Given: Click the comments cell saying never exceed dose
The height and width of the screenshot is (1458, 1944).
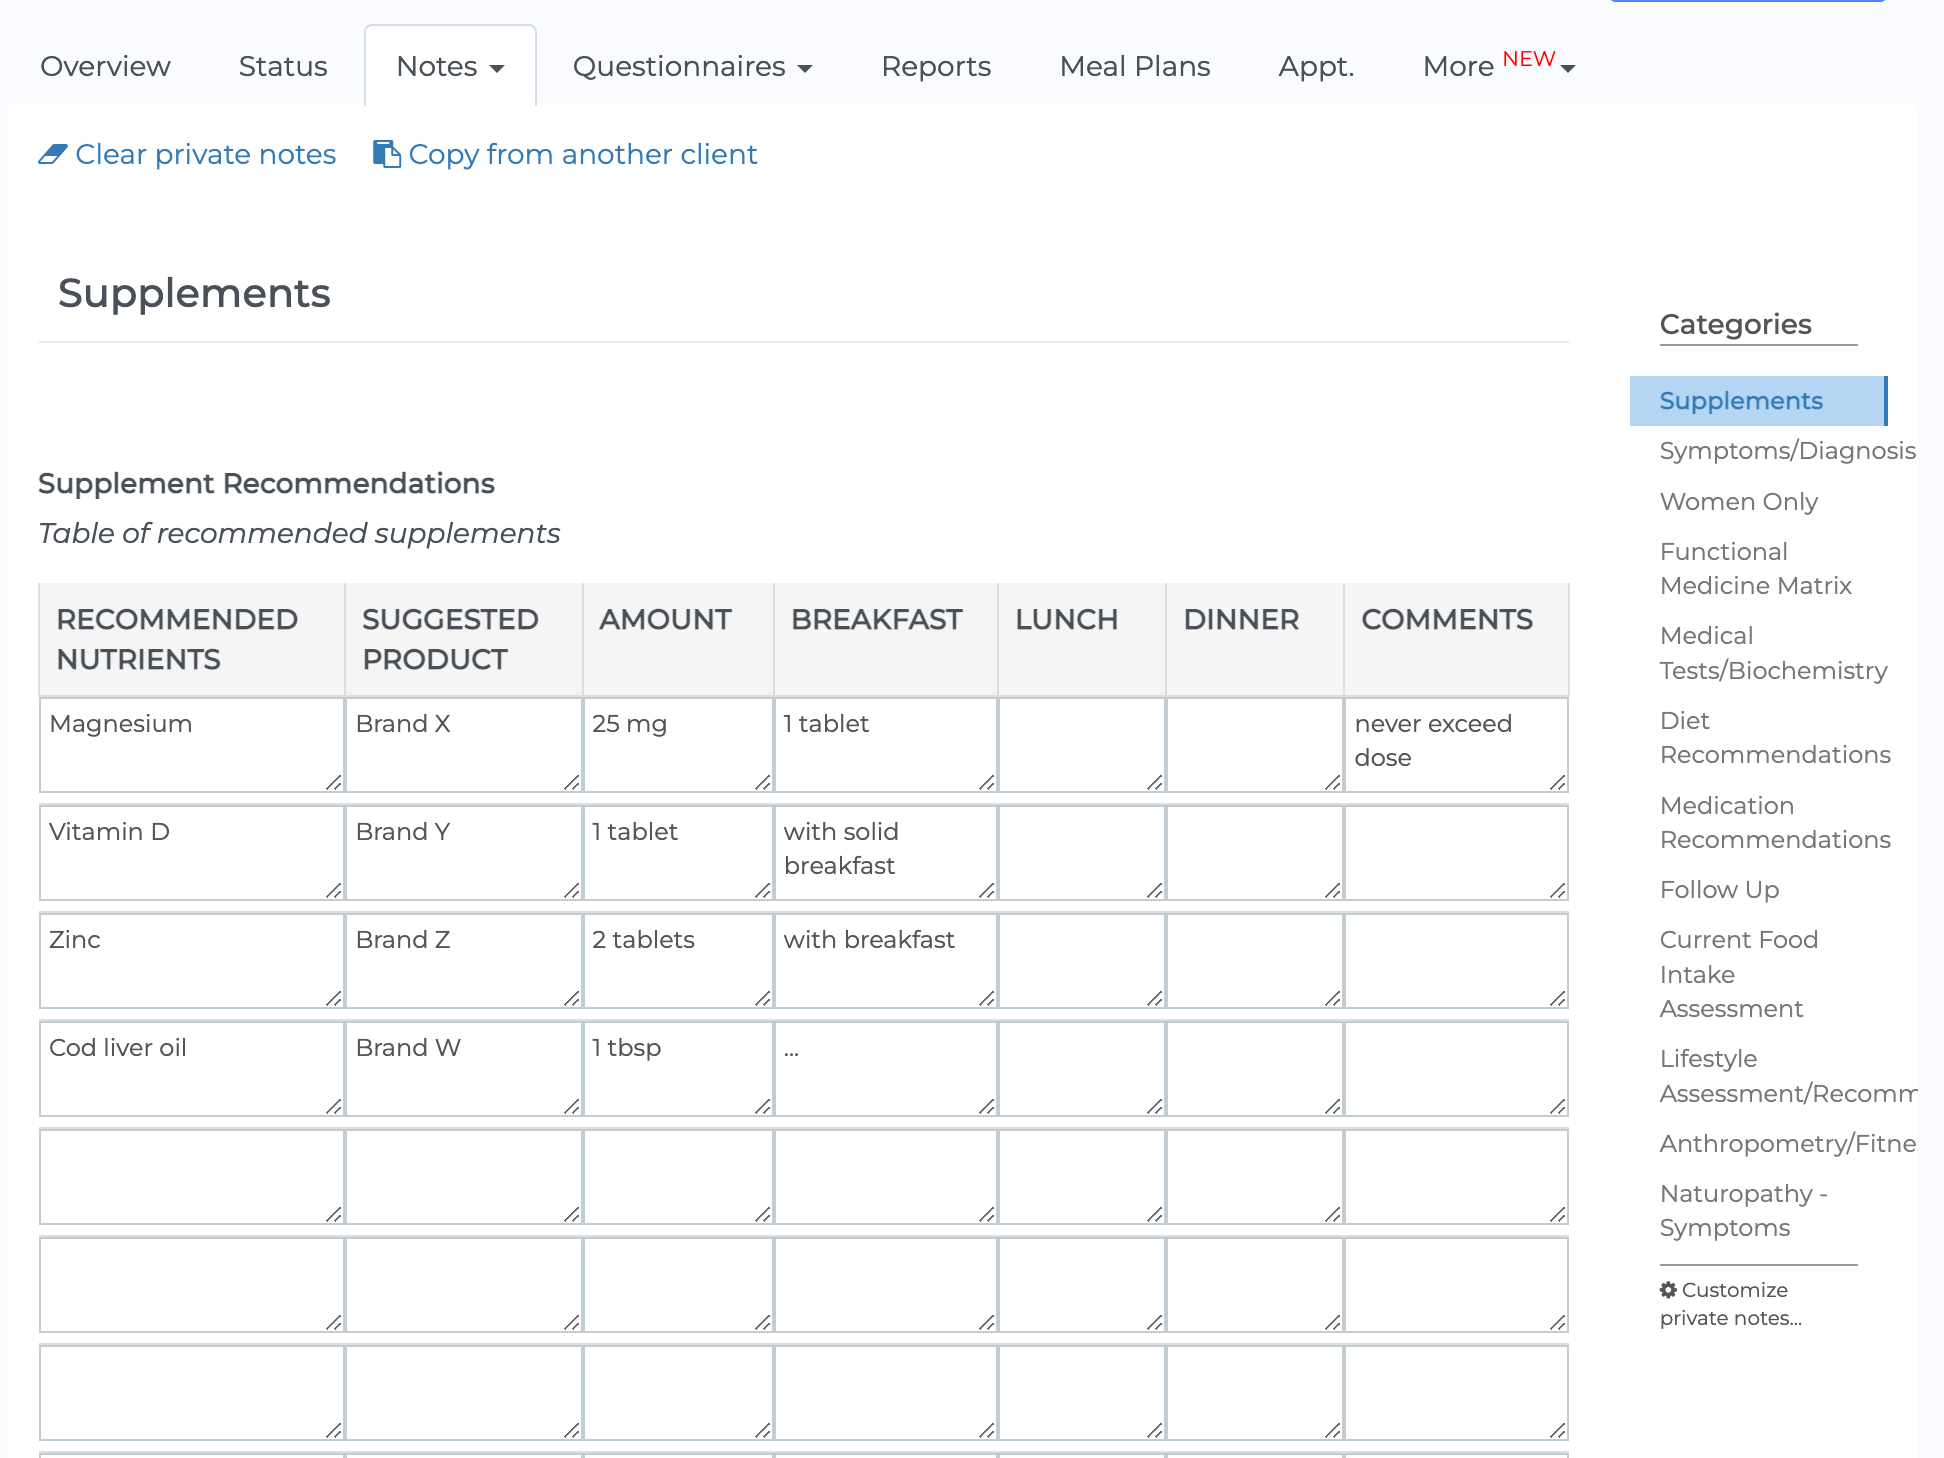Looking at the screenshot, I should 1455,745.
